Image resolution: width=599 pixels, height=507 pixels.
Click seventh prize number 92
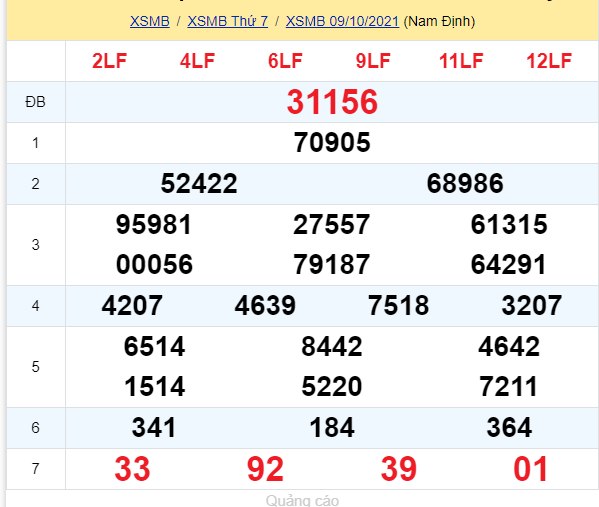pyautogui.click(x=265, y=469)
